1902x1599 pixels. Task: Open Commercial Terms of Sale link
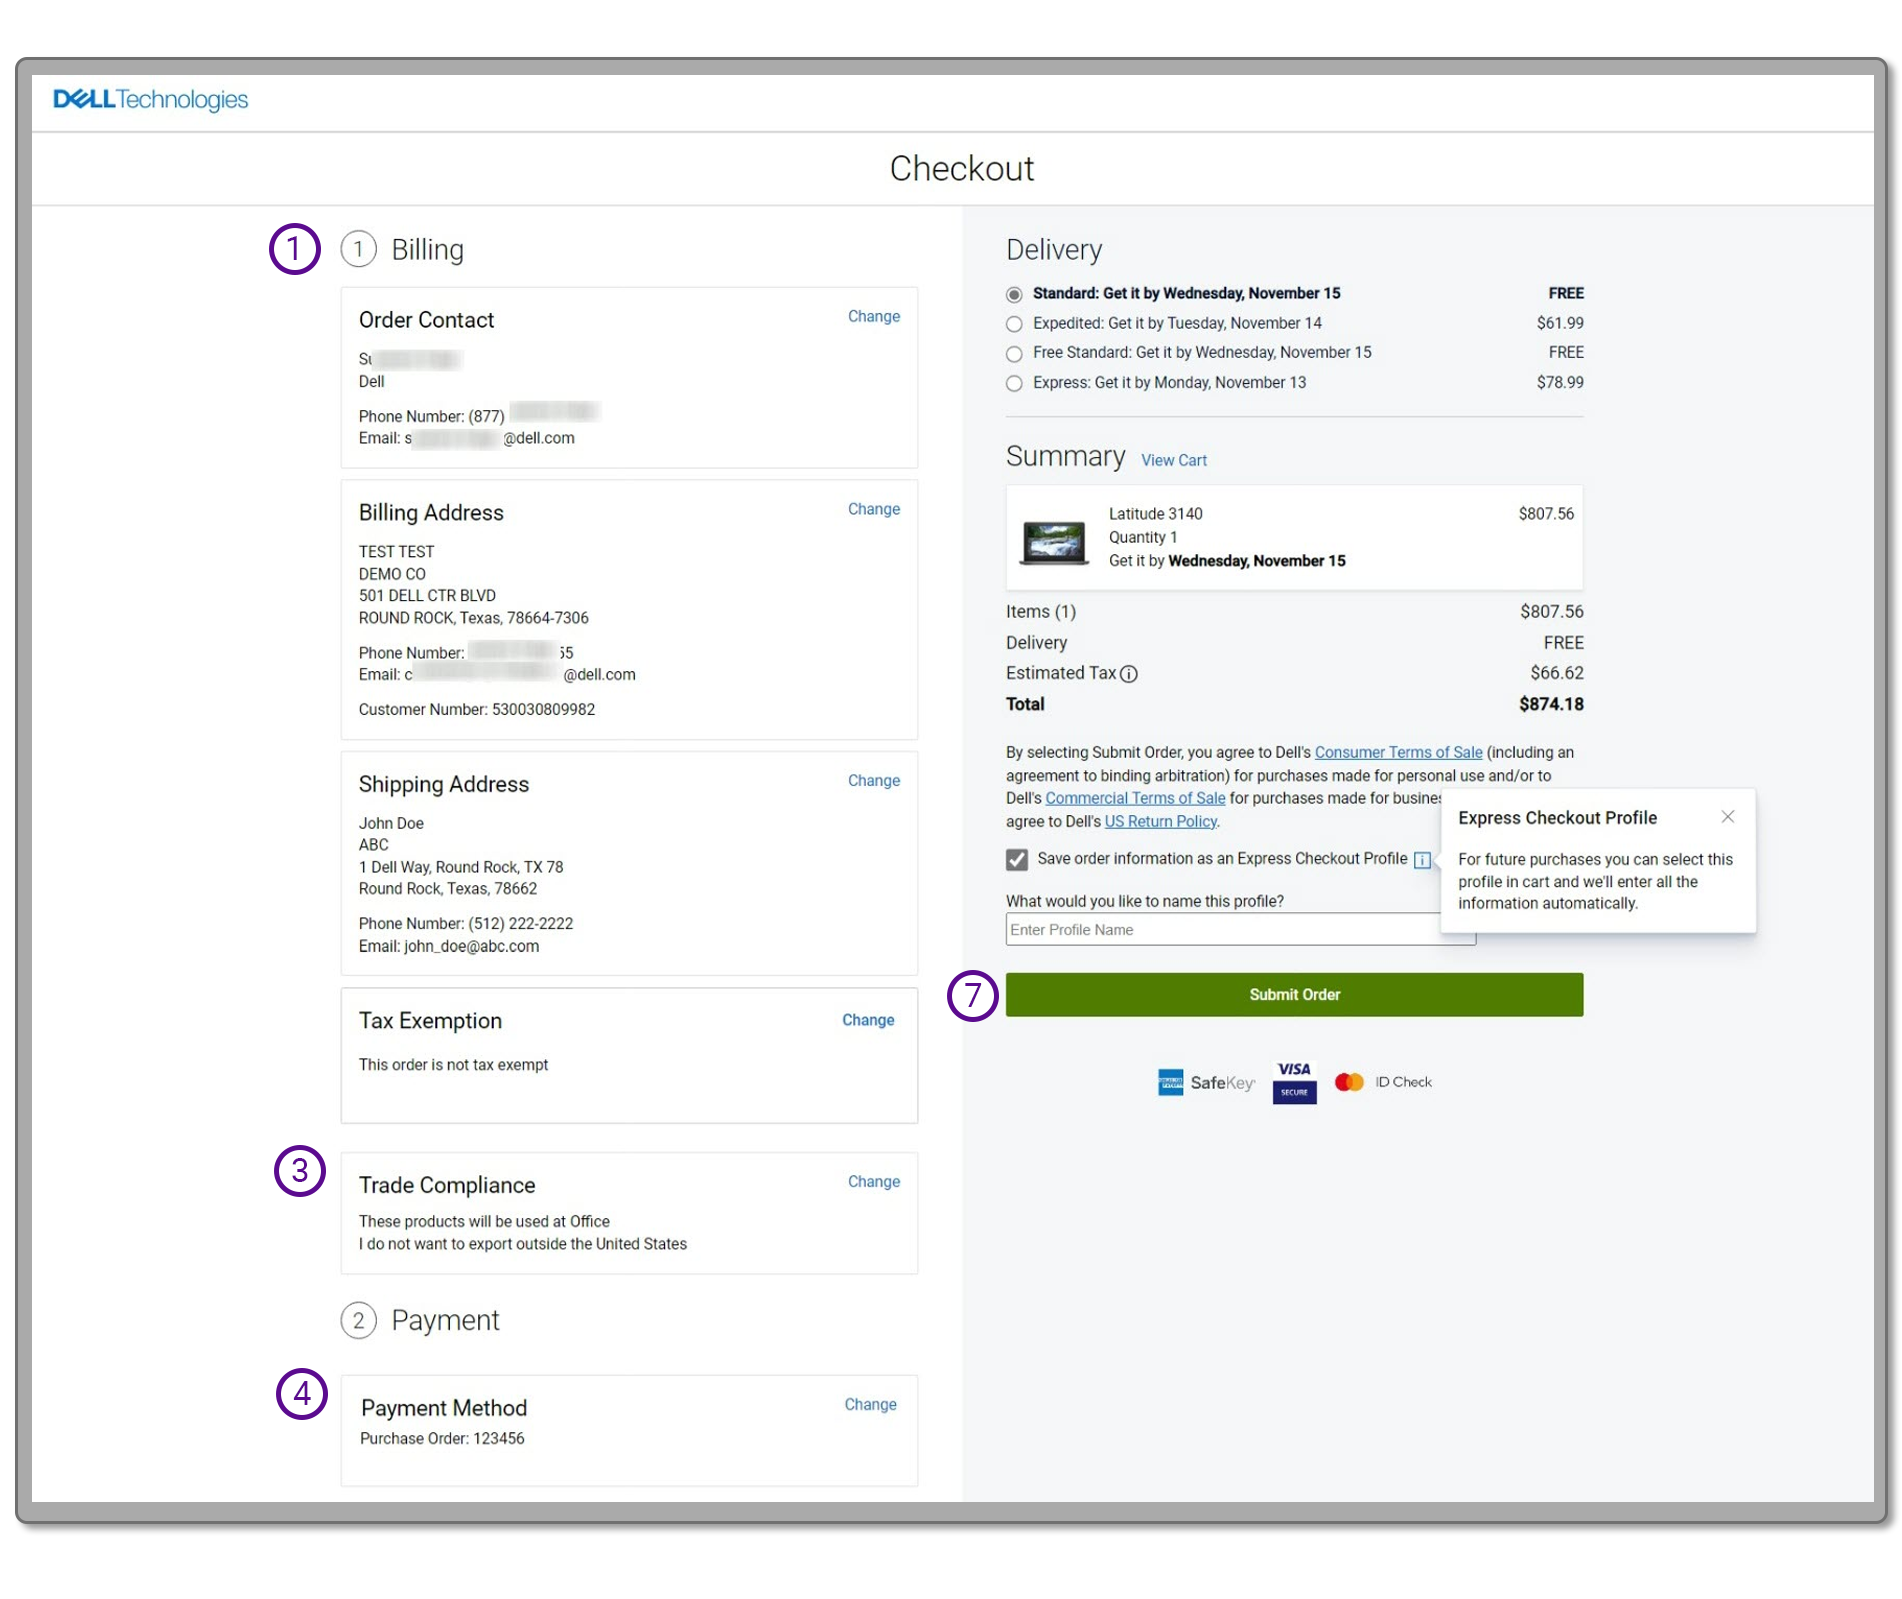pyautogui.click(x=1135, y=798)
